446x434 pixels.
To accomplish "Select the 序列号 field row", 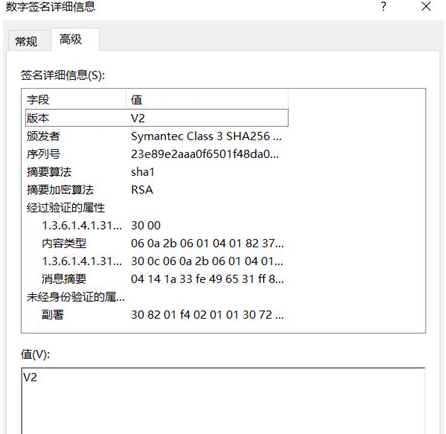I will (157, 154).
